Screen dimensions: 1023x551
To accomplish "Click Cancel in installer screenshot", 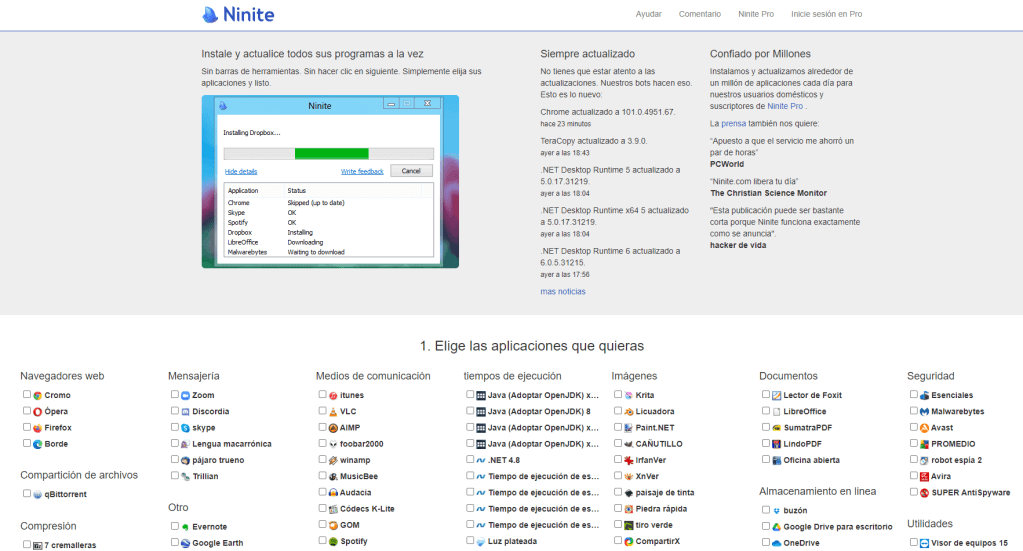I will pos(411,171).
